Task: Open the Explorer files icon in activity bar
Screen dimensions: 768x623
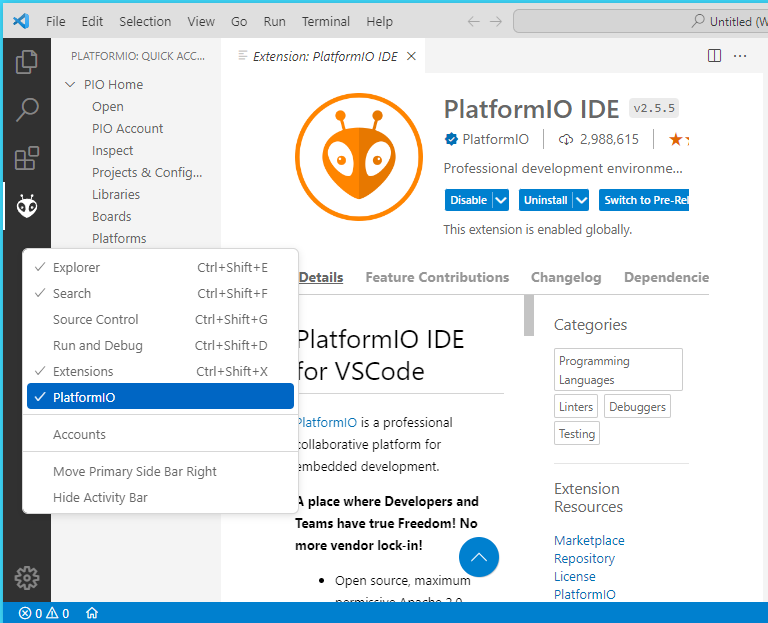Action: (26, 62)
